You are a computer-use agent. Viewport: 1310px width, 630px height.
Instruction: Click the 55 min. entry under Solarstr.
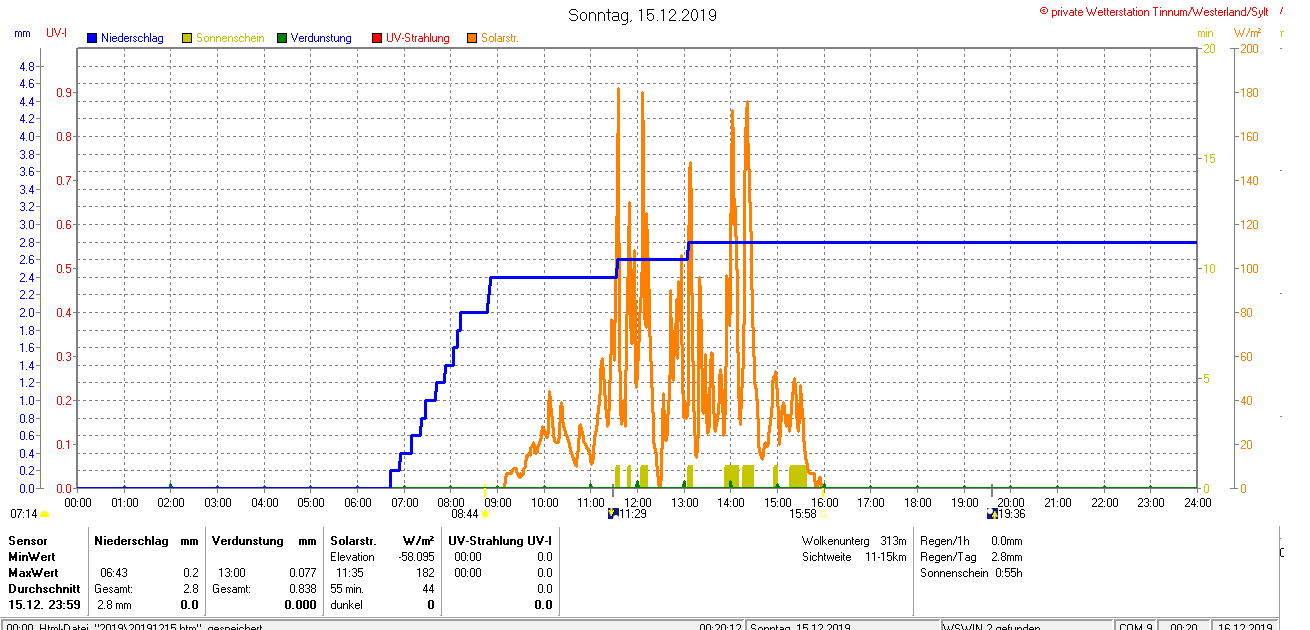click(349, 589)
